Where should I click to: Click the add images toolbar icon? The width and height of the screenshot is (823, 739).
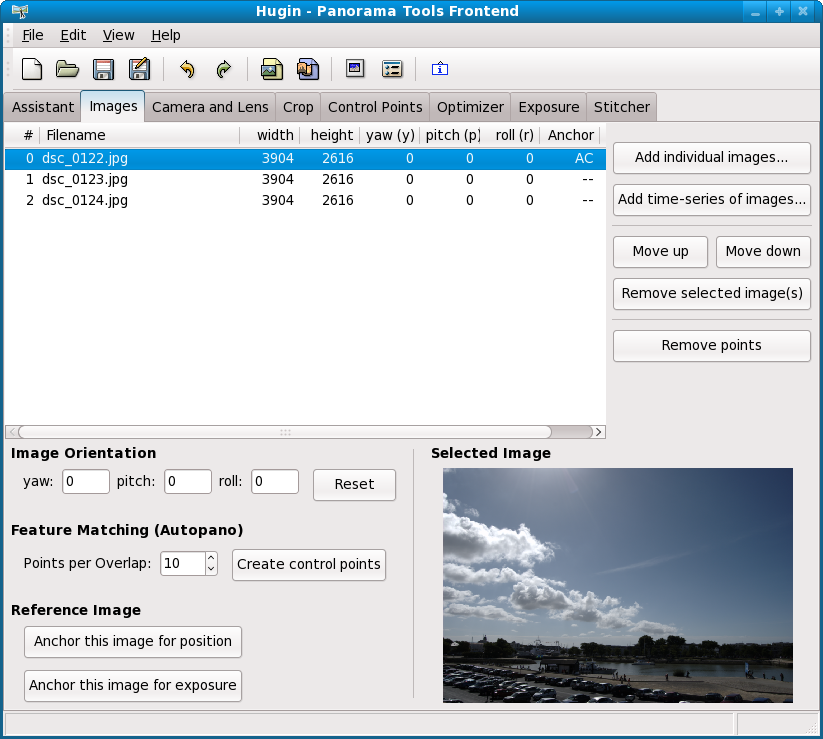[x=271, y=69]
